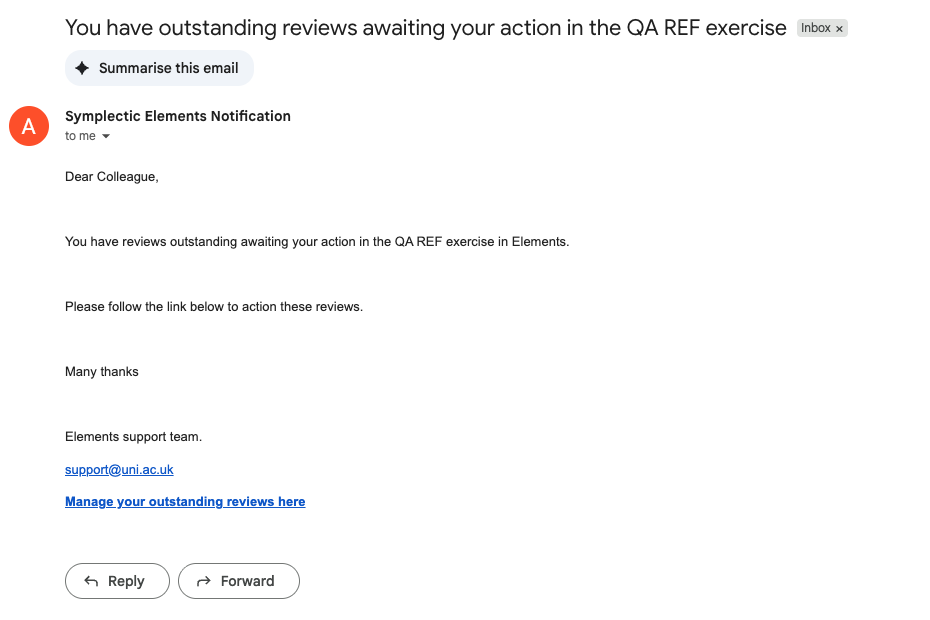Click sender name Symplectic Elements Notification

tap(178, 116)
